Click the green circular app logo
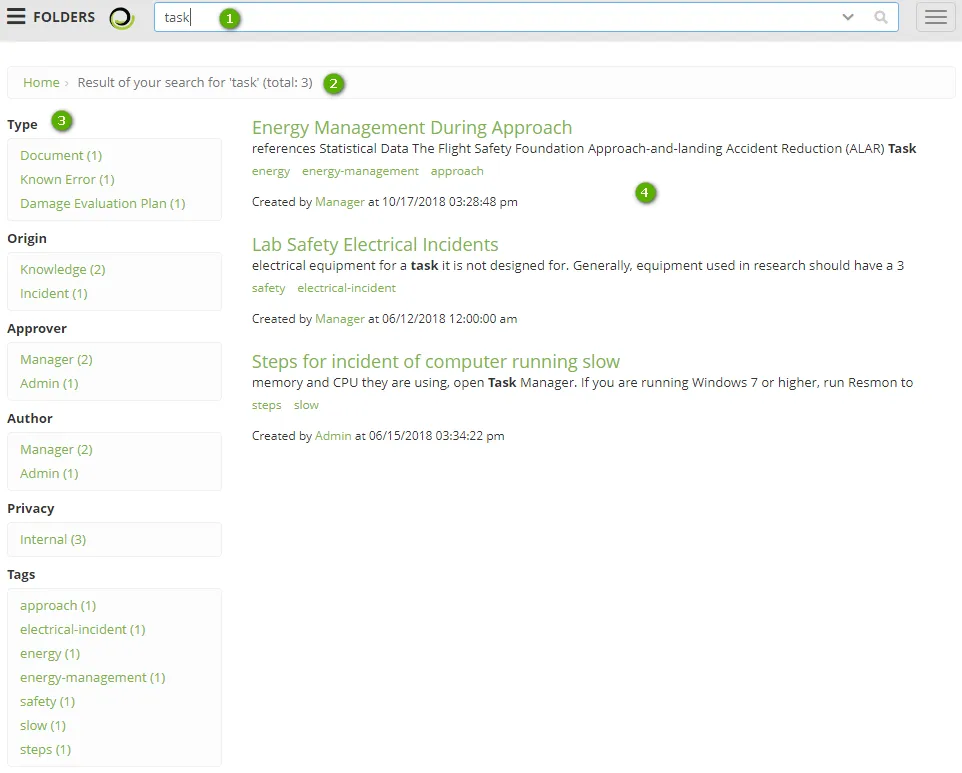 [x=121, y=18]
